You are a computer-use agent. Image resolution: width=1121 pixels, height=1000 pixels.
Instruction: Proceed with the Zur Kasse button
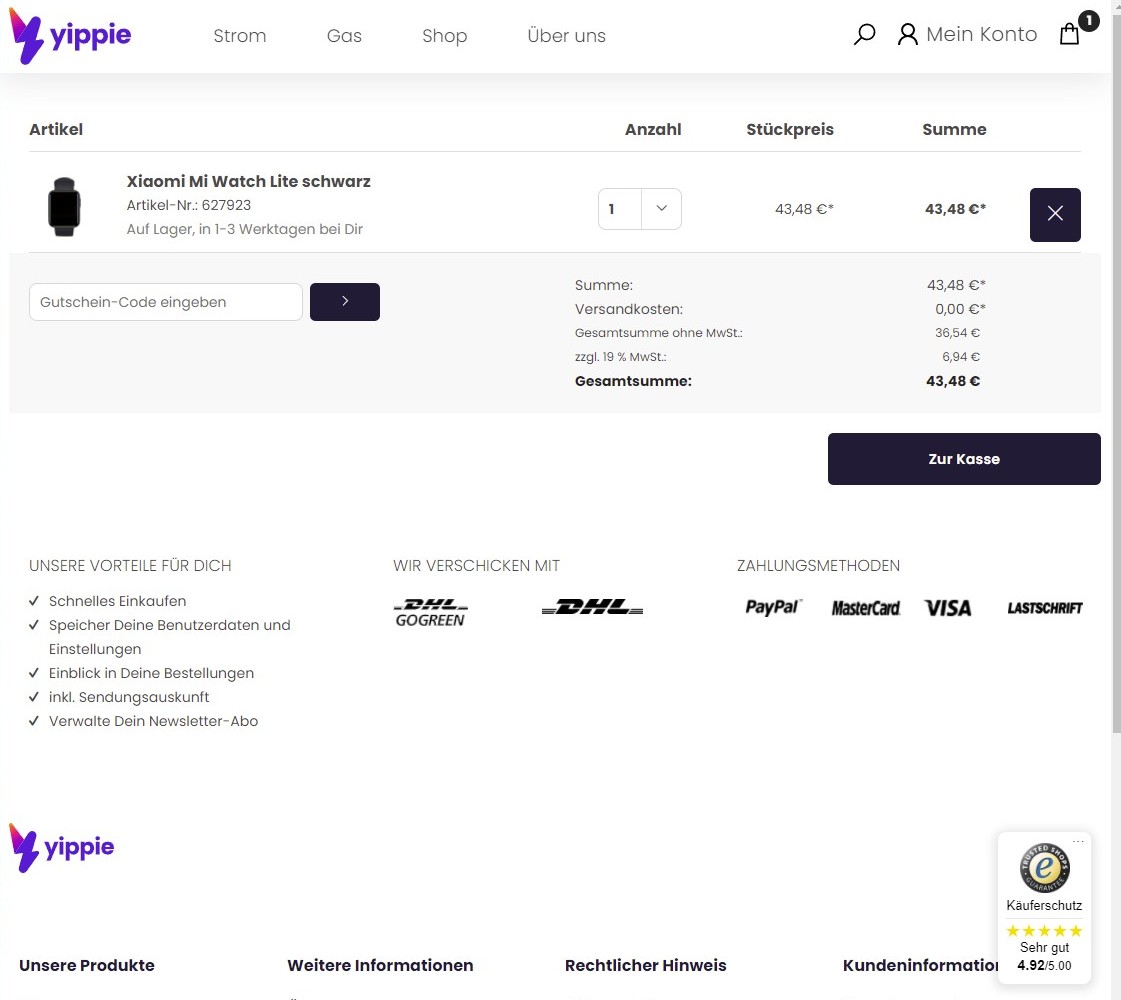point(964,459)
